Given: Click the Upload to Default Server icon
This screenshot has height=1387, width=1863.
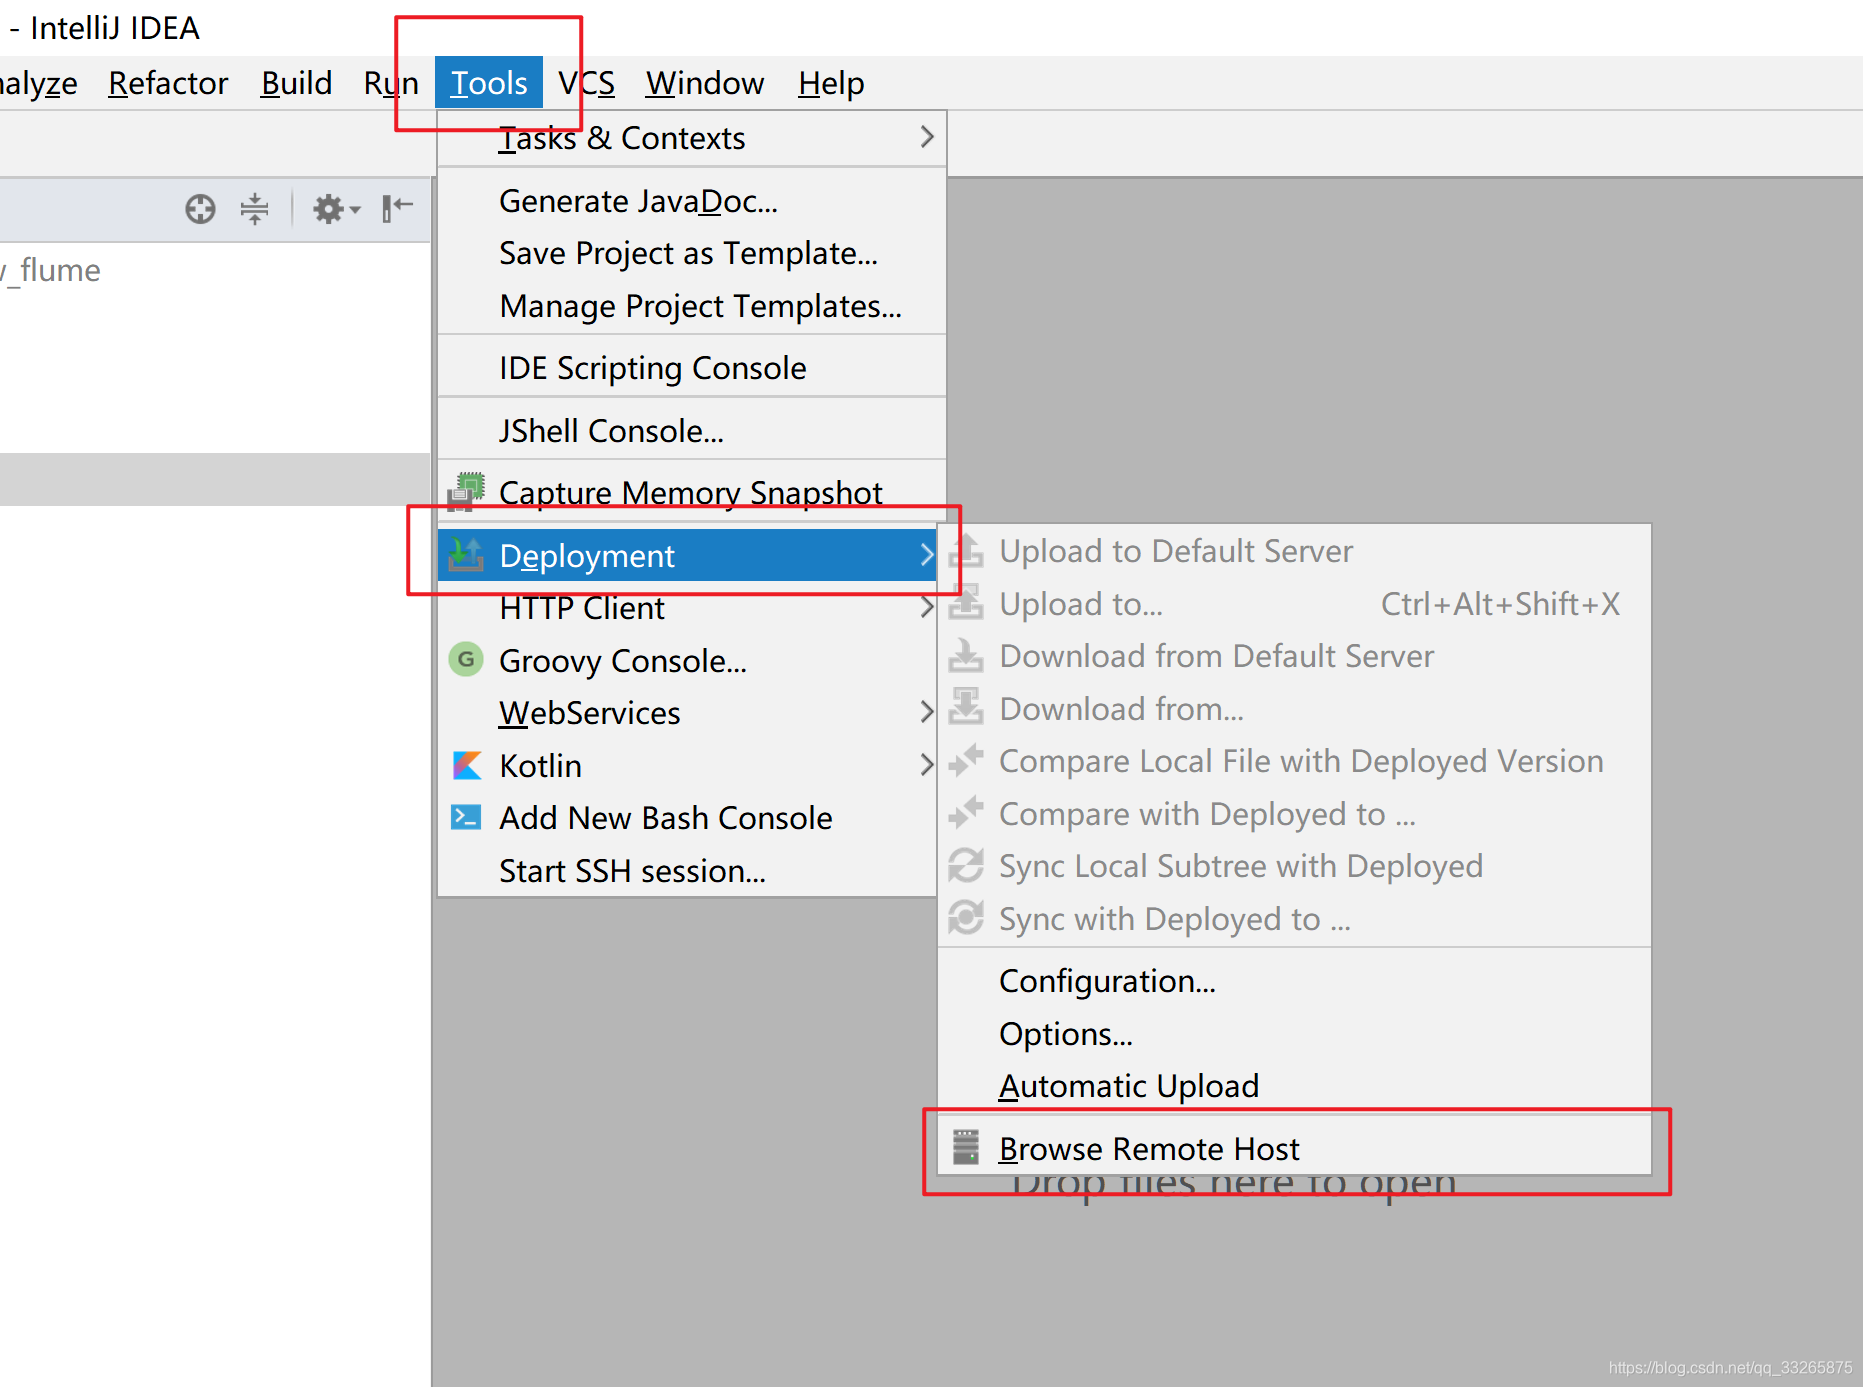Looking at the screenshot, I should click(966, 550).
